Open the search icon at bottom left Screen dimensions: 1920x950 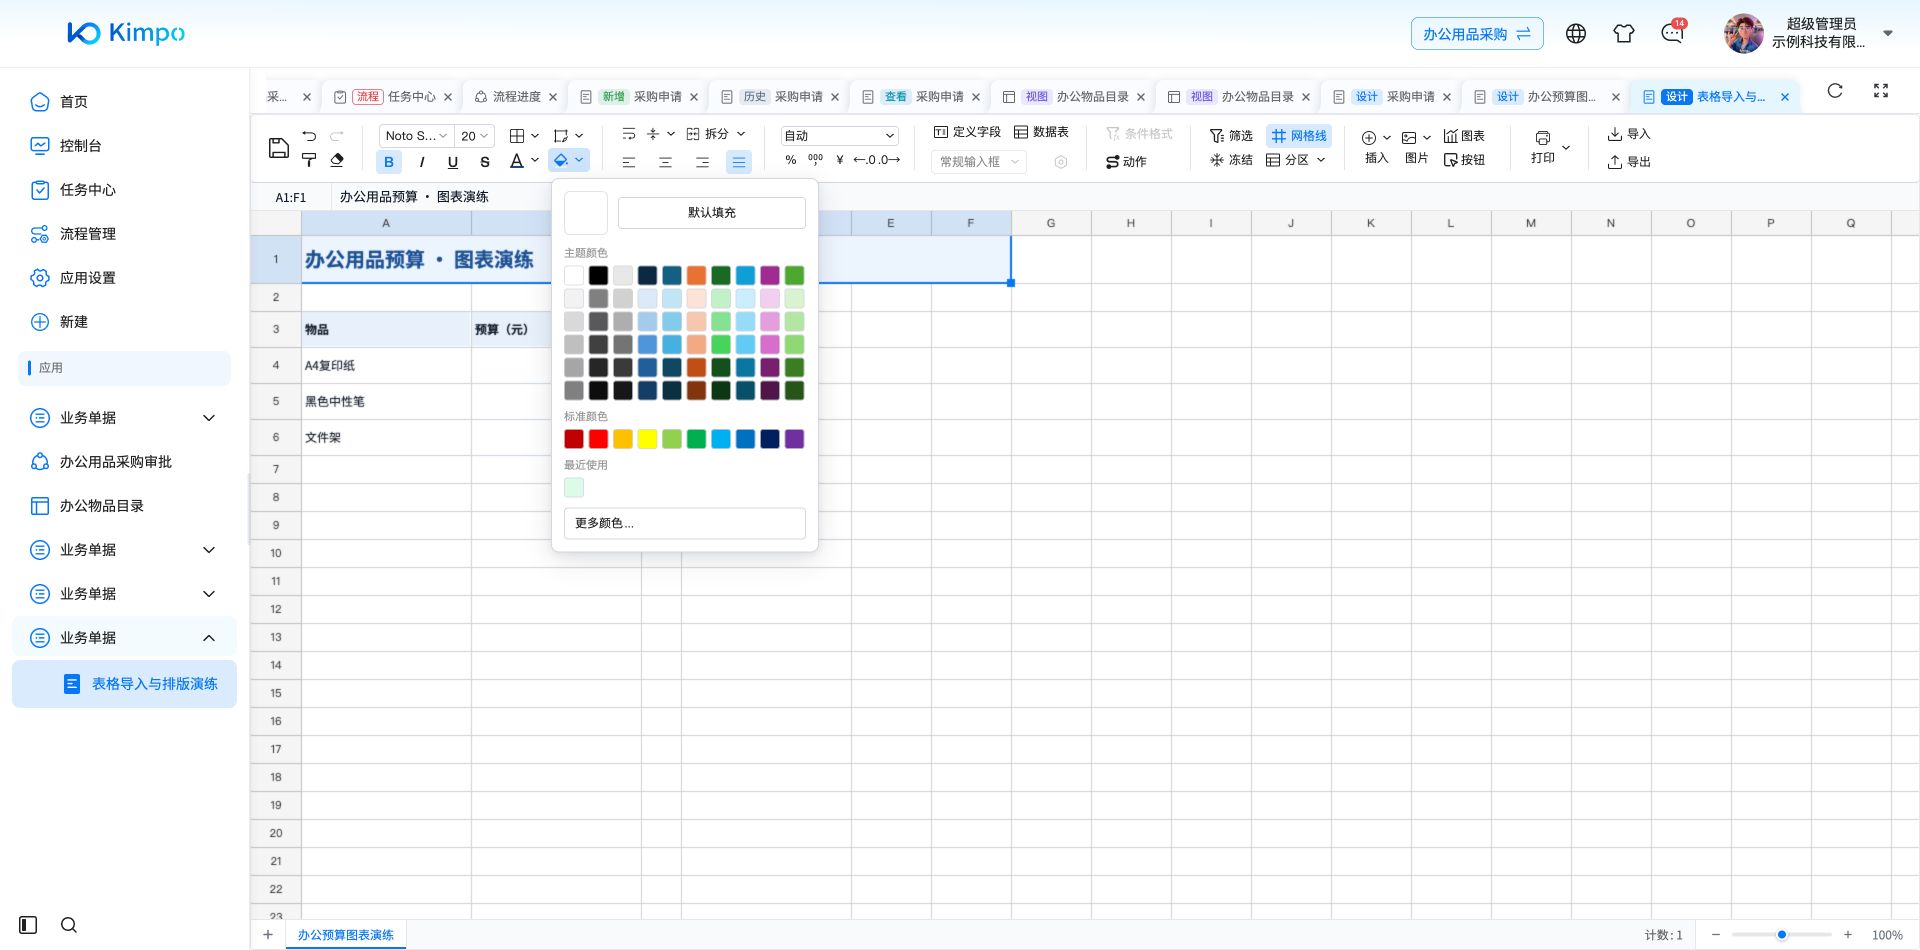coord(69,925)
